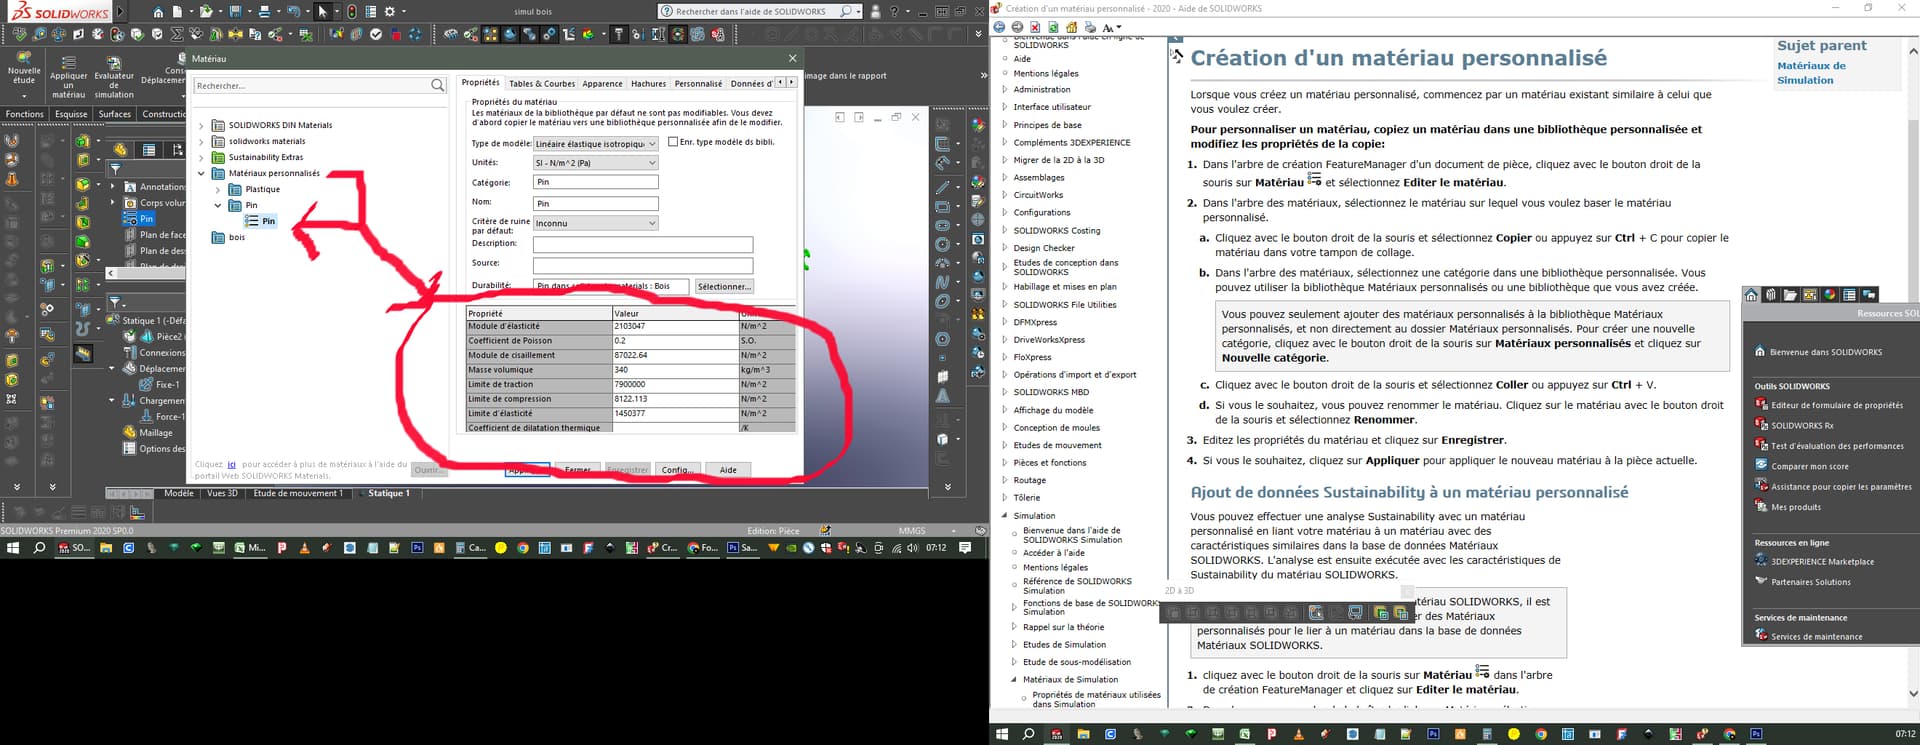Click Evaluateur de simulation ribbon command
Viewport: 1920px width, 745px height.
pos(114,76)
